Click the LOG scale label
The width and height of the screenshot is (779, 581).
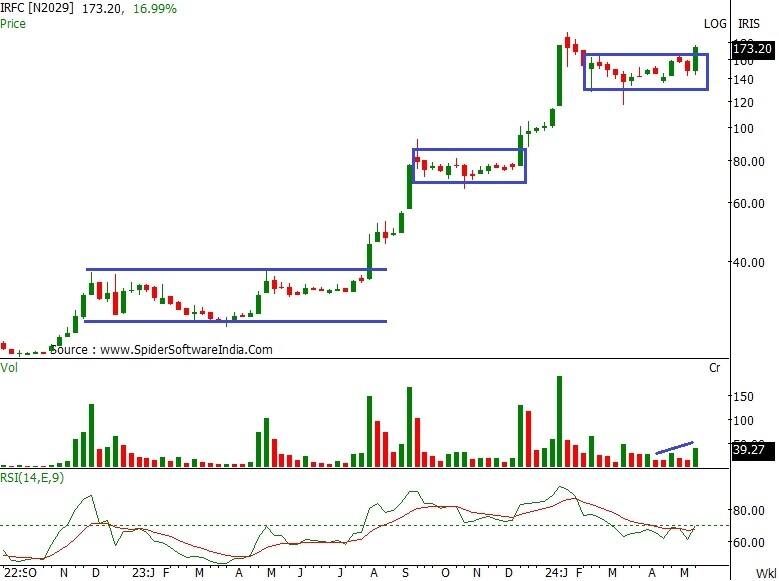pos(715,23)
